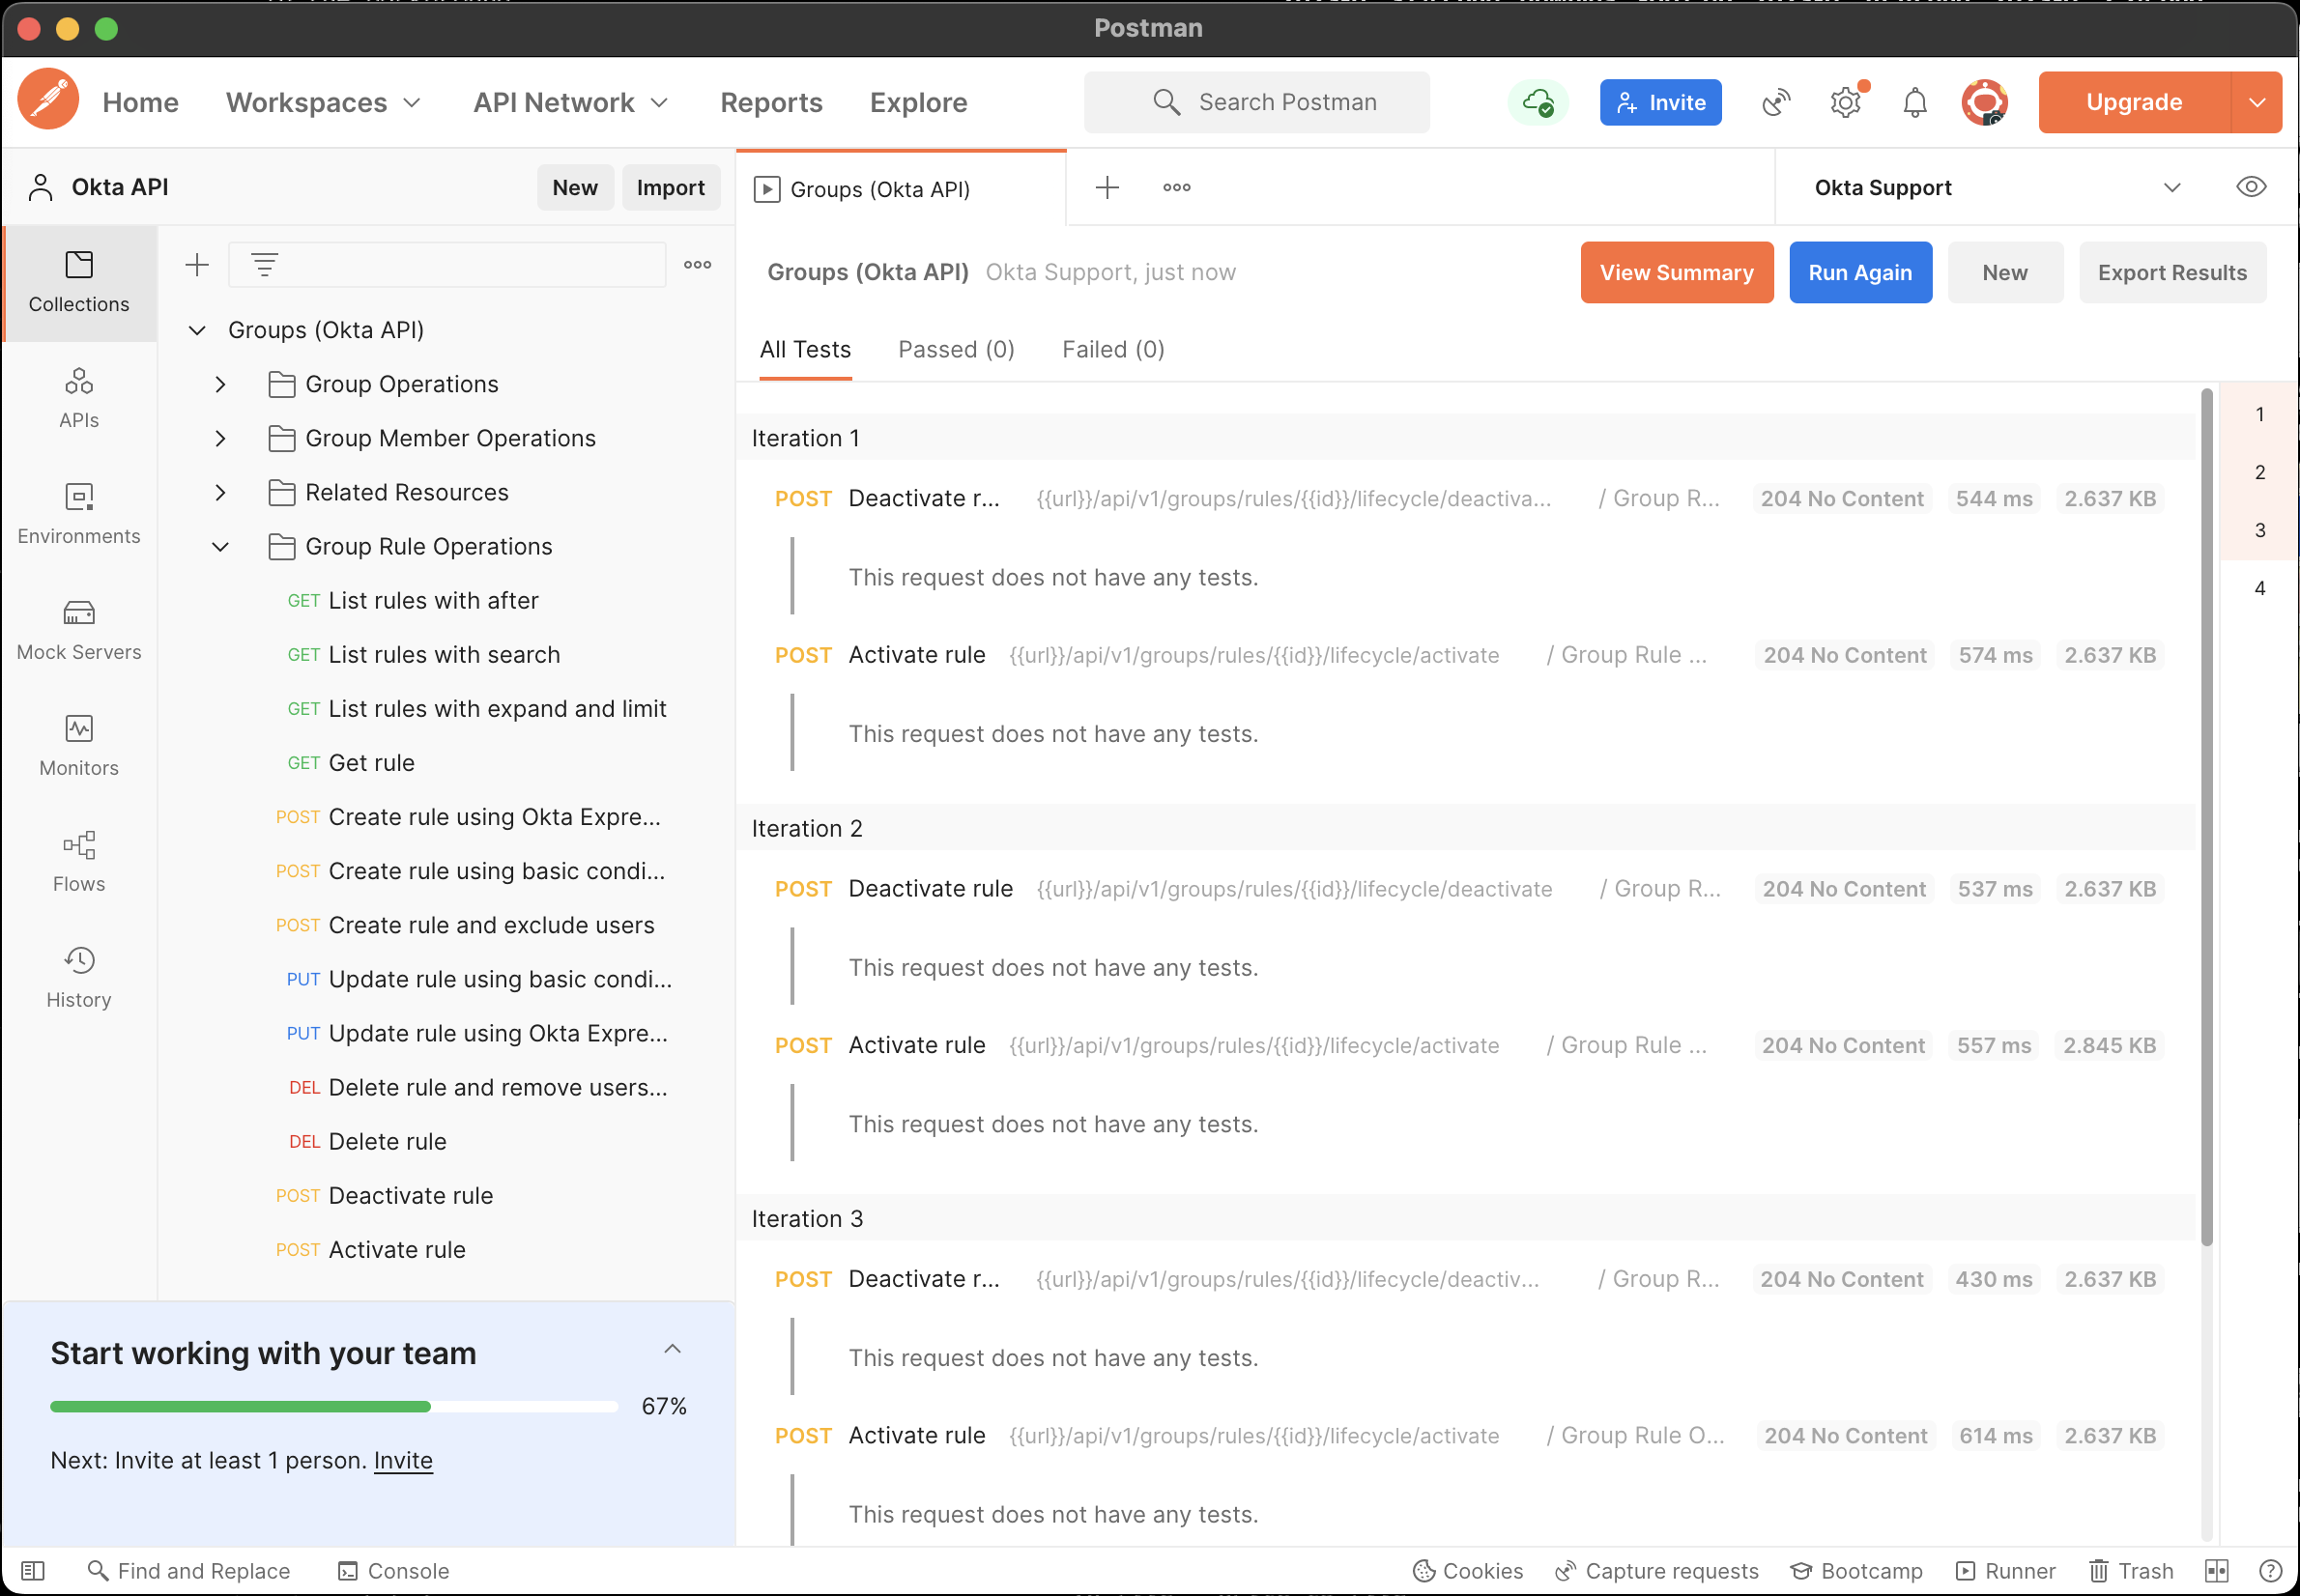The width and height of the screenshot is (2300, 1596).
Task: Switch to the All Tests tab
Action: 805,349
